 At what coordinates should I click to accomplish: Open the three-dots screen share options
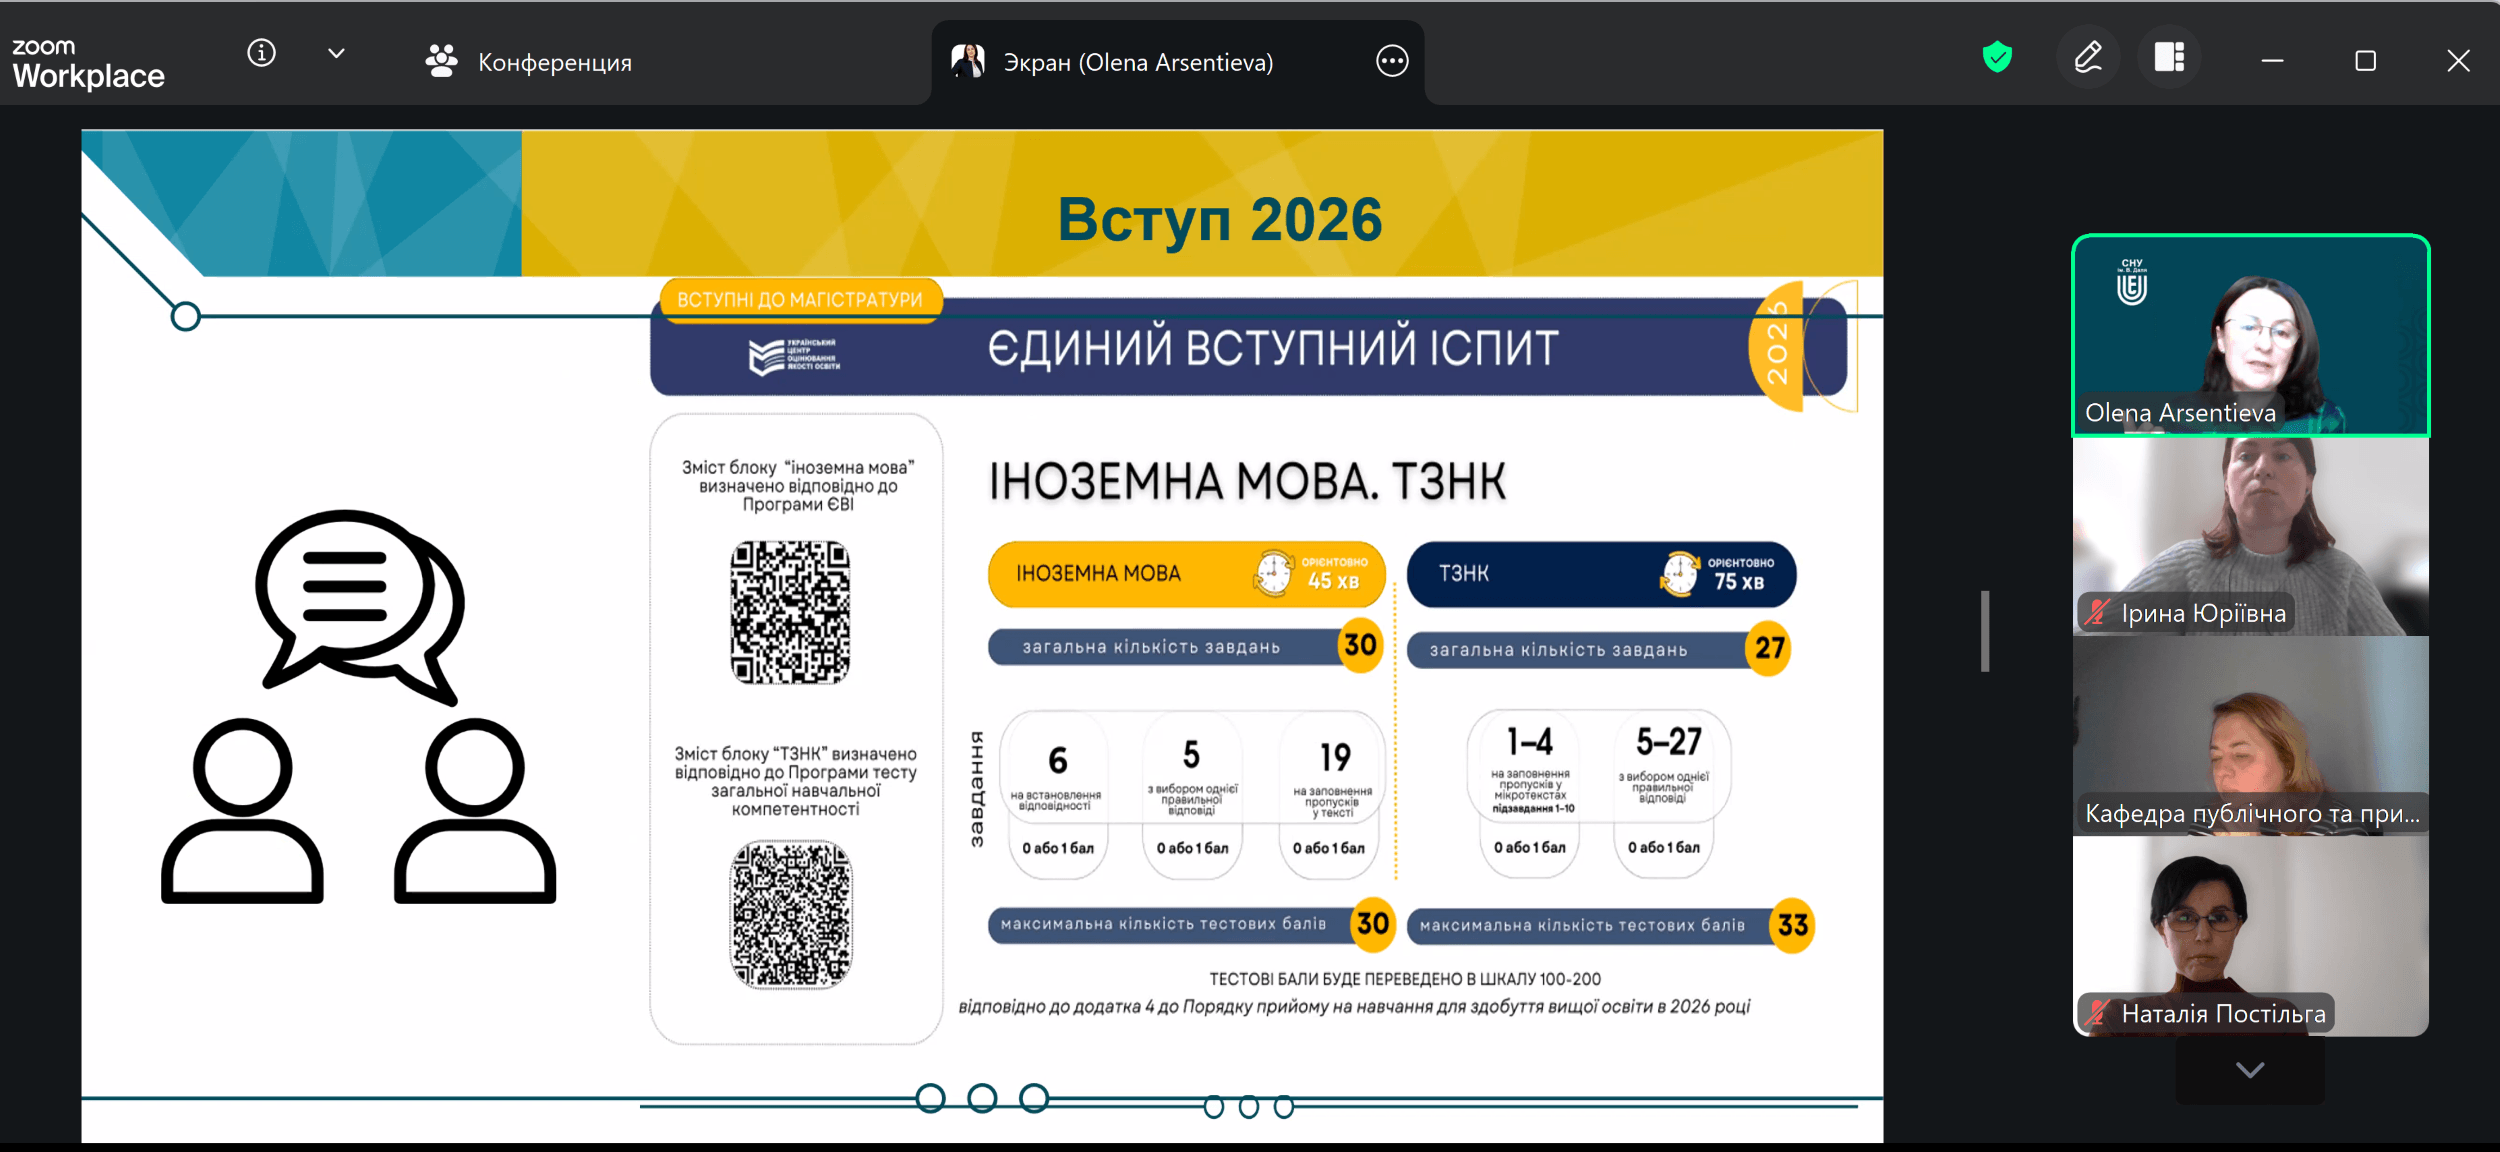coord(1392,61)
